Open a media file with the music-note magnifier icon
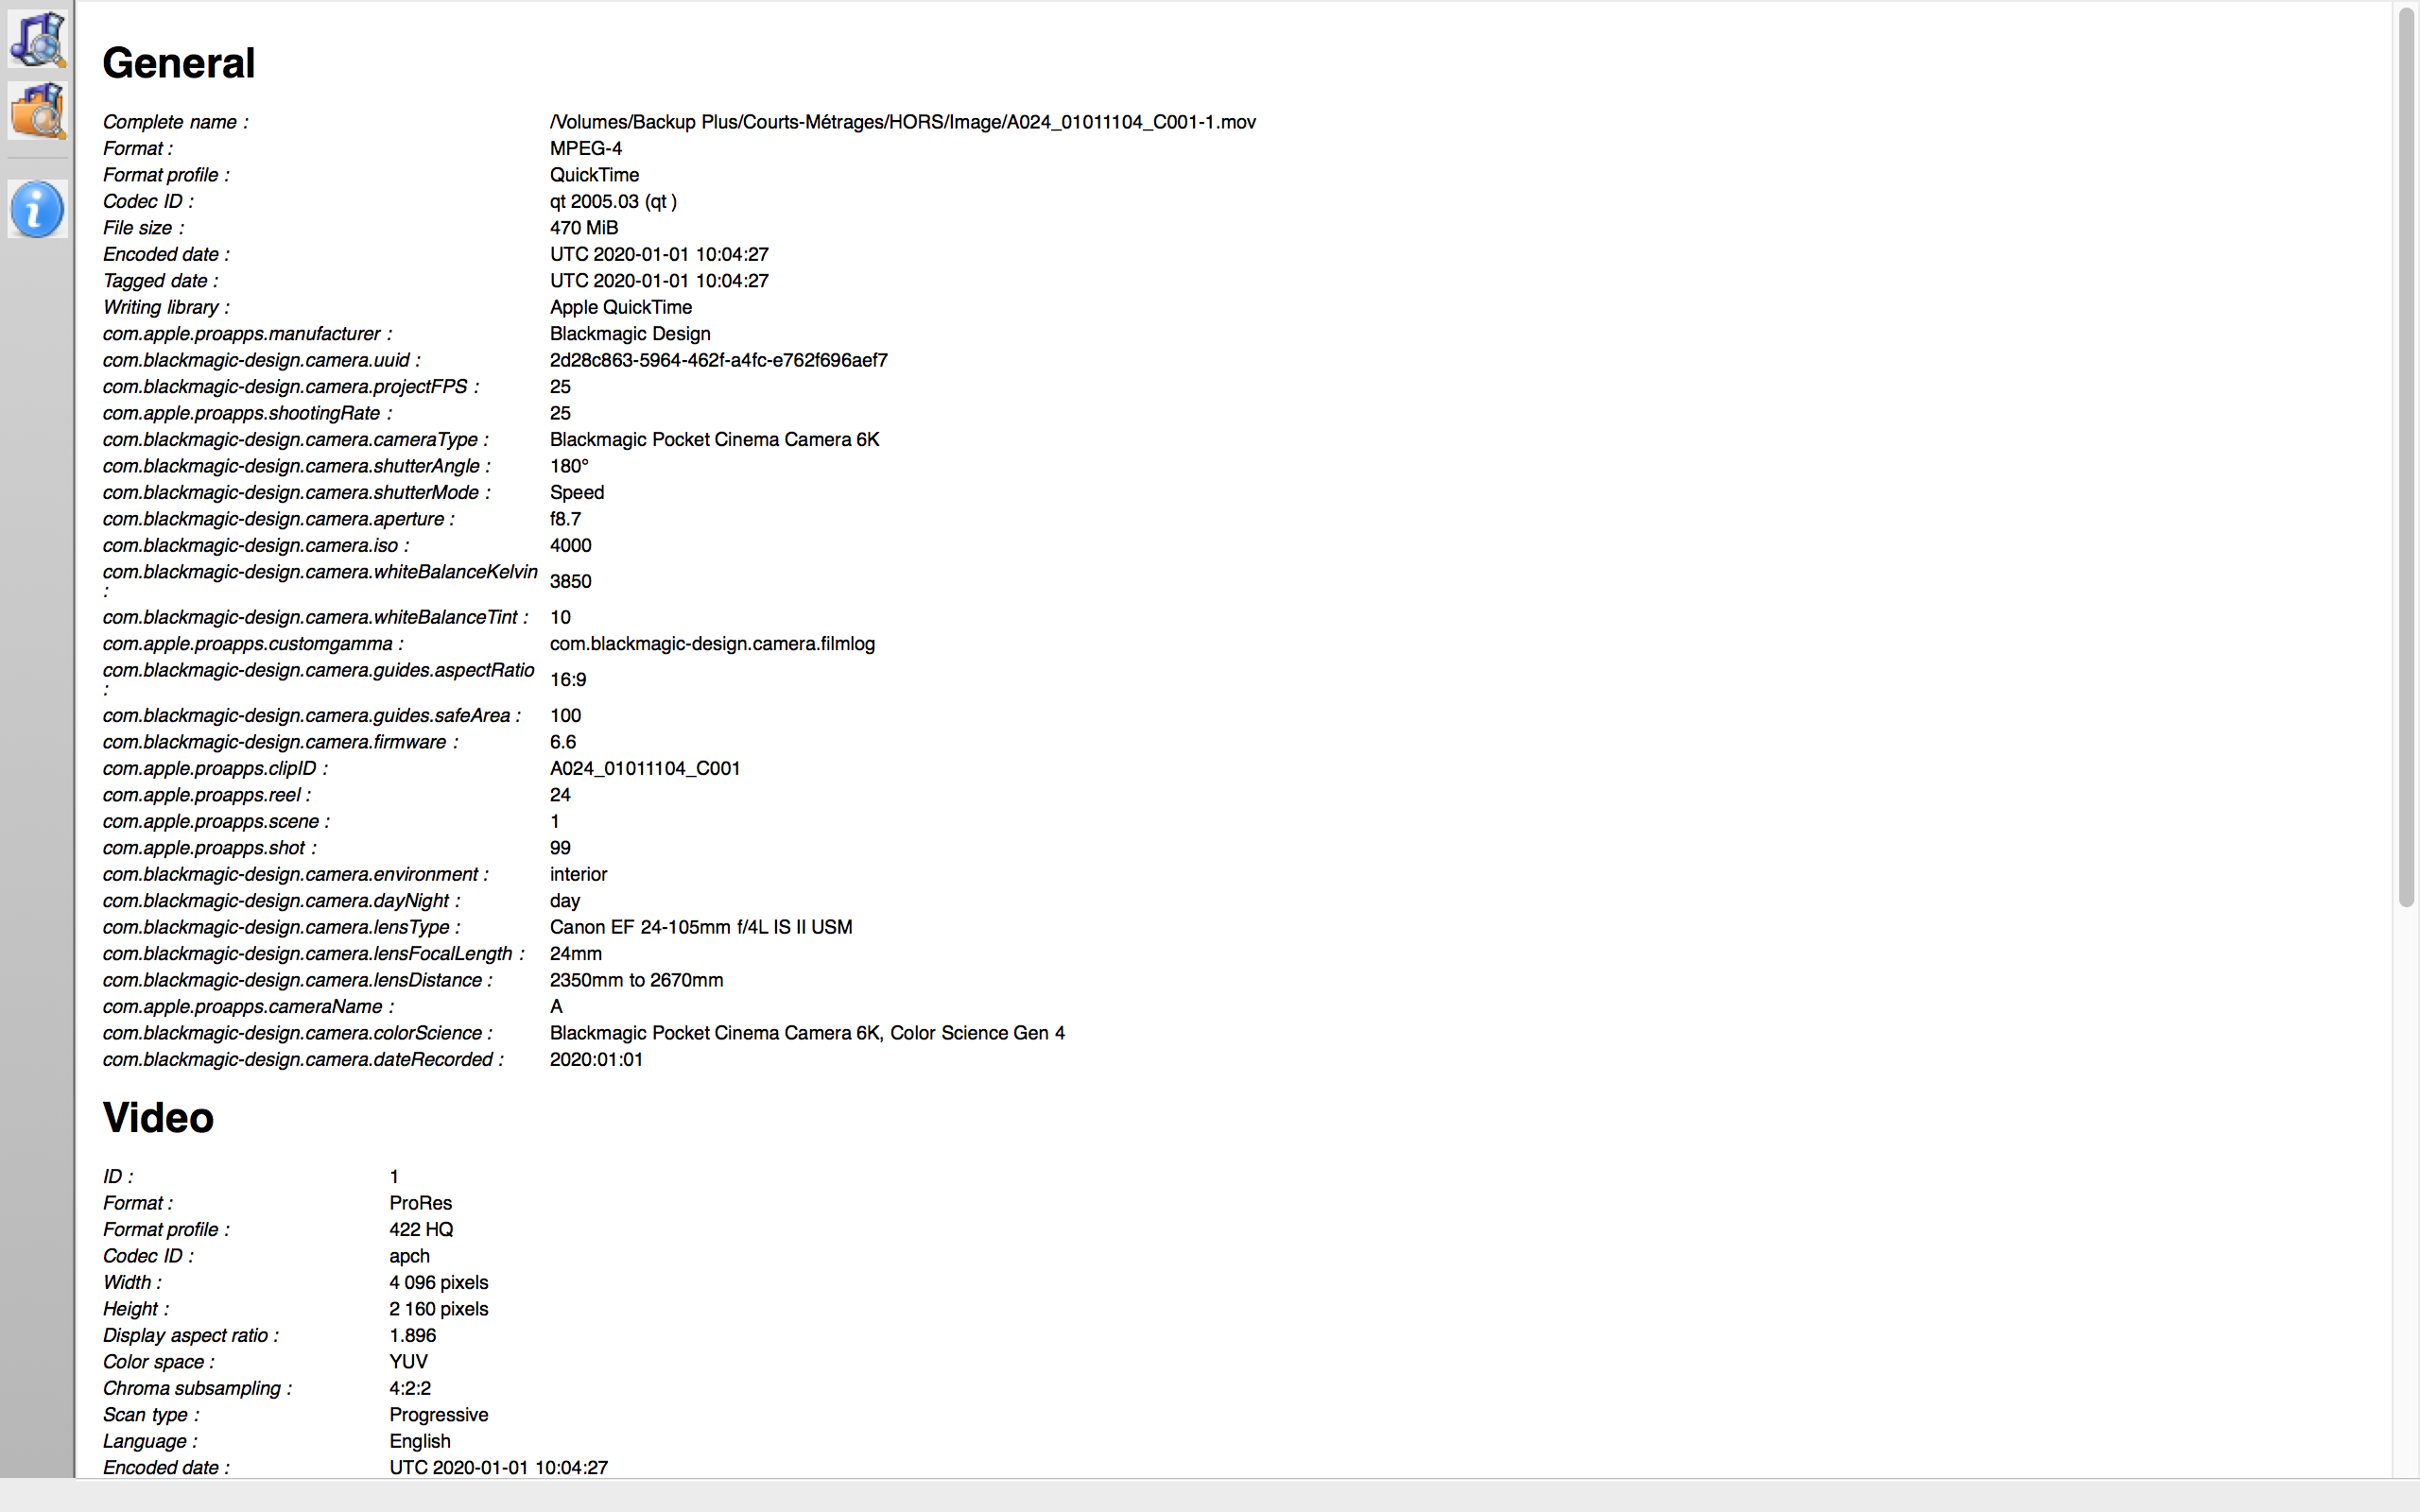This screenshot has height=1512, width=2420. (38, 39)
